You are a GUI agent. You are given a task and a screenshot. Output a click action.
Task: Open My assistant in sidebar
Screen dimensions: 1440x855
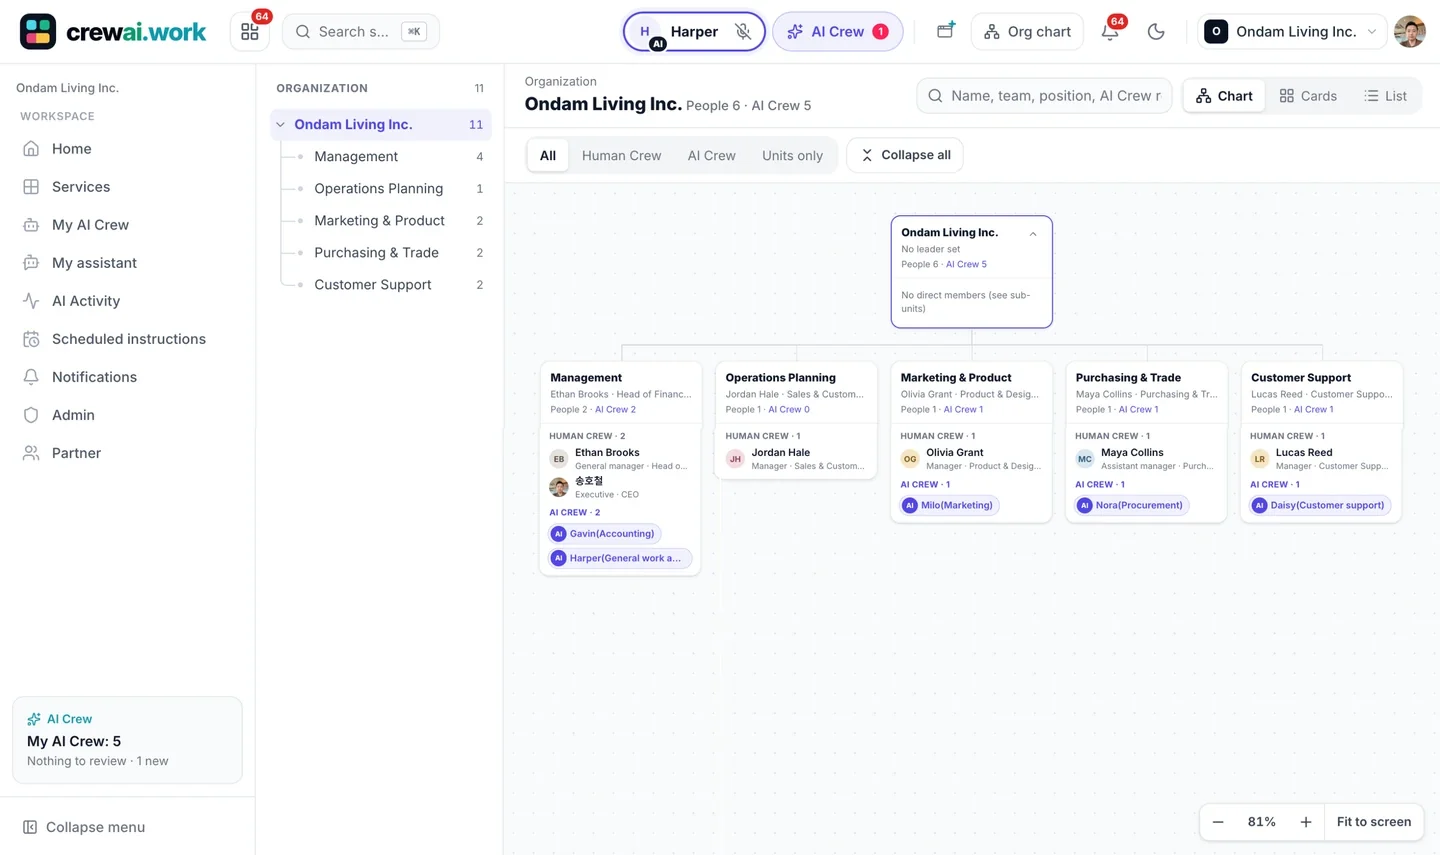click(x=128, y=263)
